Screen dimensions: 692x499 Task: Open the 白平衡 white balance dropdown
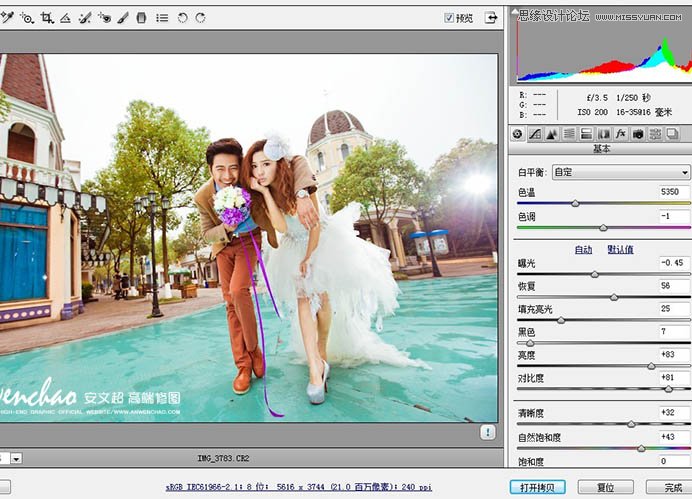click(x=620, y=172)
